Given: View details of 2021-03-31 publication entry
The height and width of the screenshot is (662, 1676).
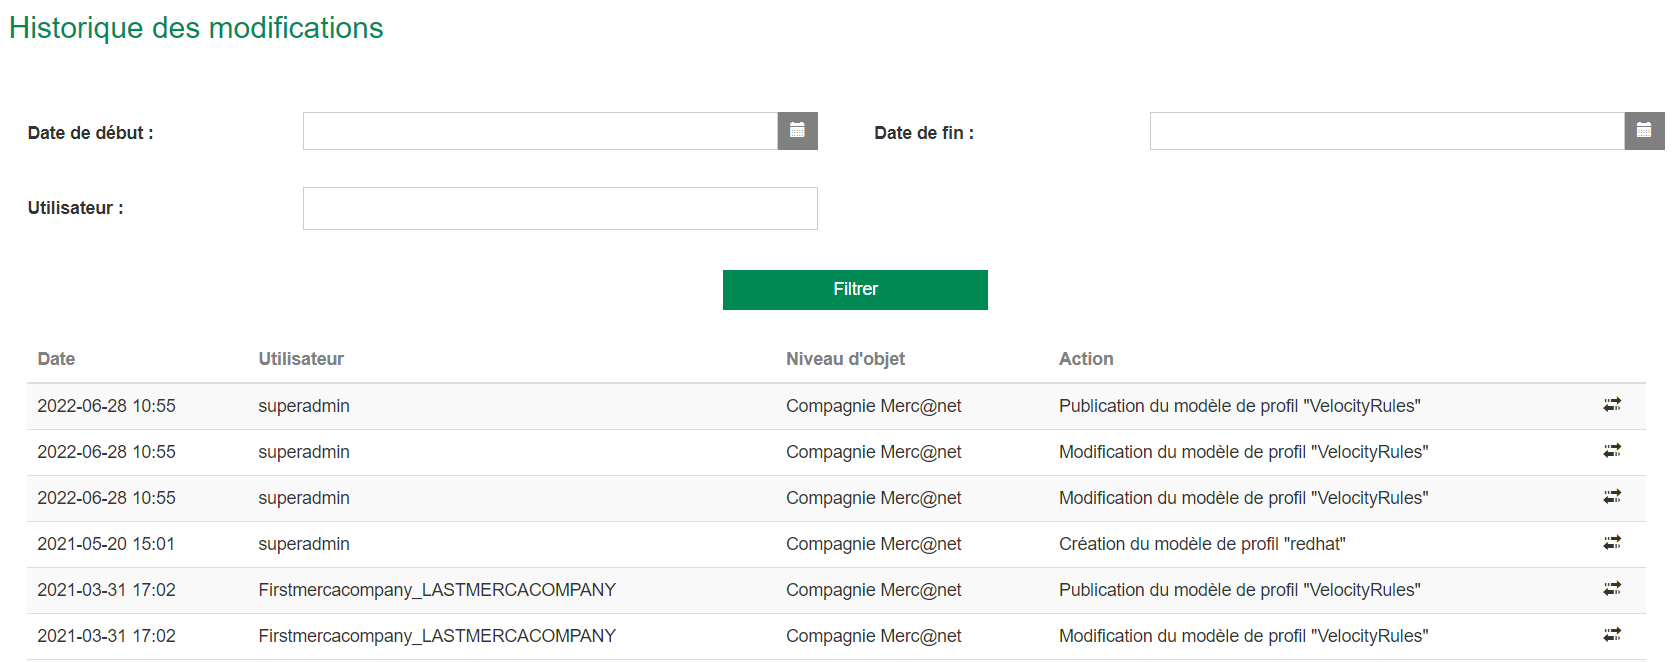Looking at the screenshot, I should (1611, 589).
